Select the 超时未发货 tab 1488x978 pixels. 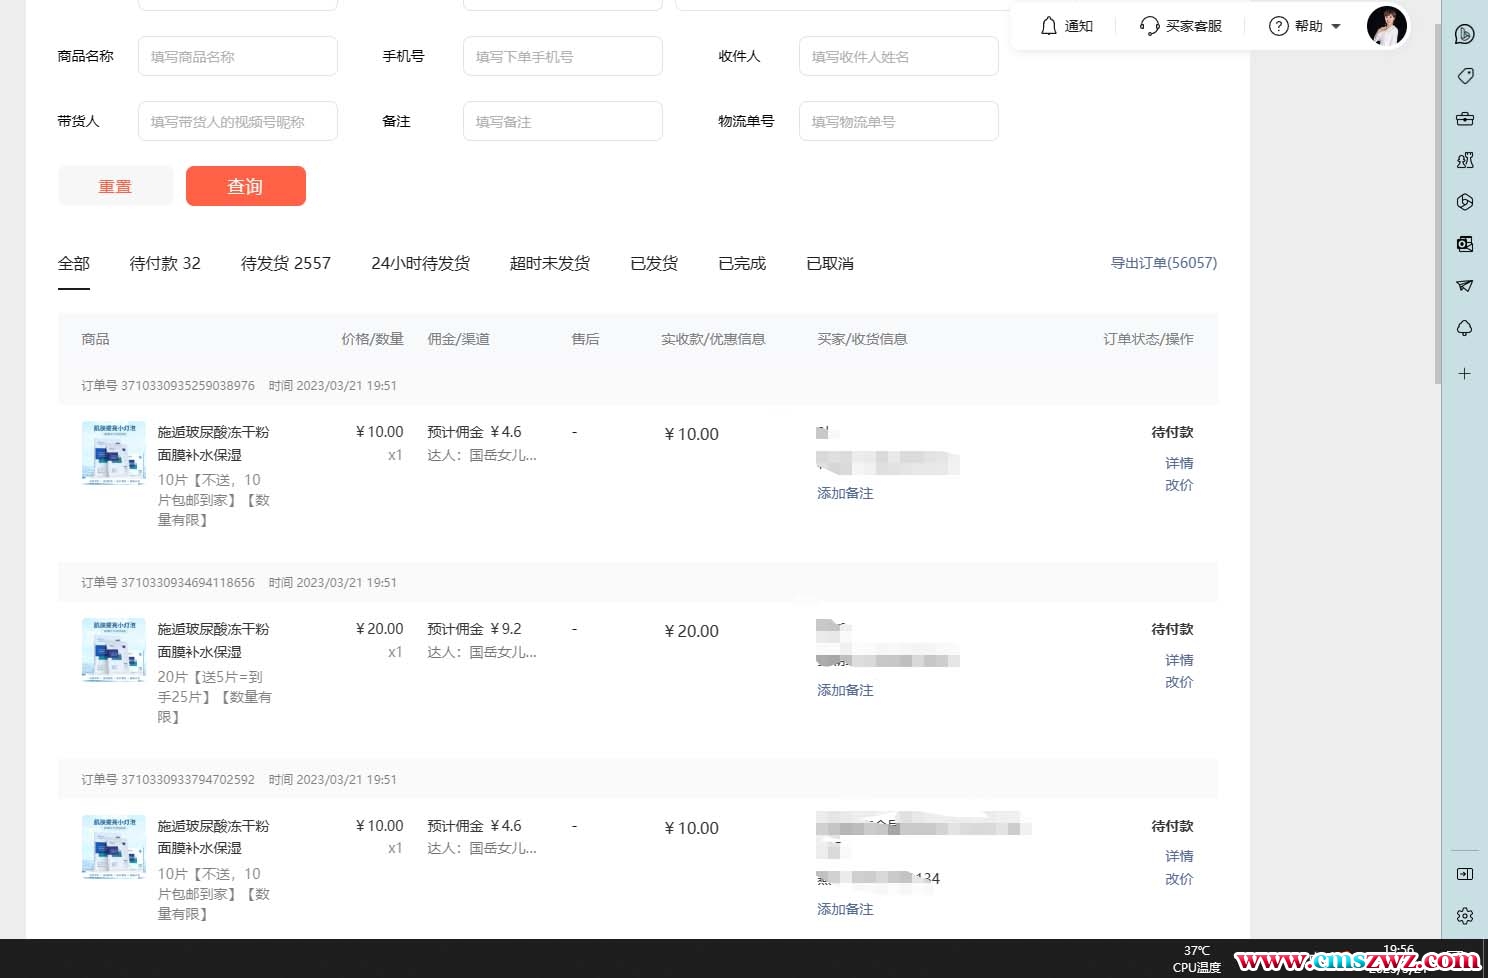[549, 264]
